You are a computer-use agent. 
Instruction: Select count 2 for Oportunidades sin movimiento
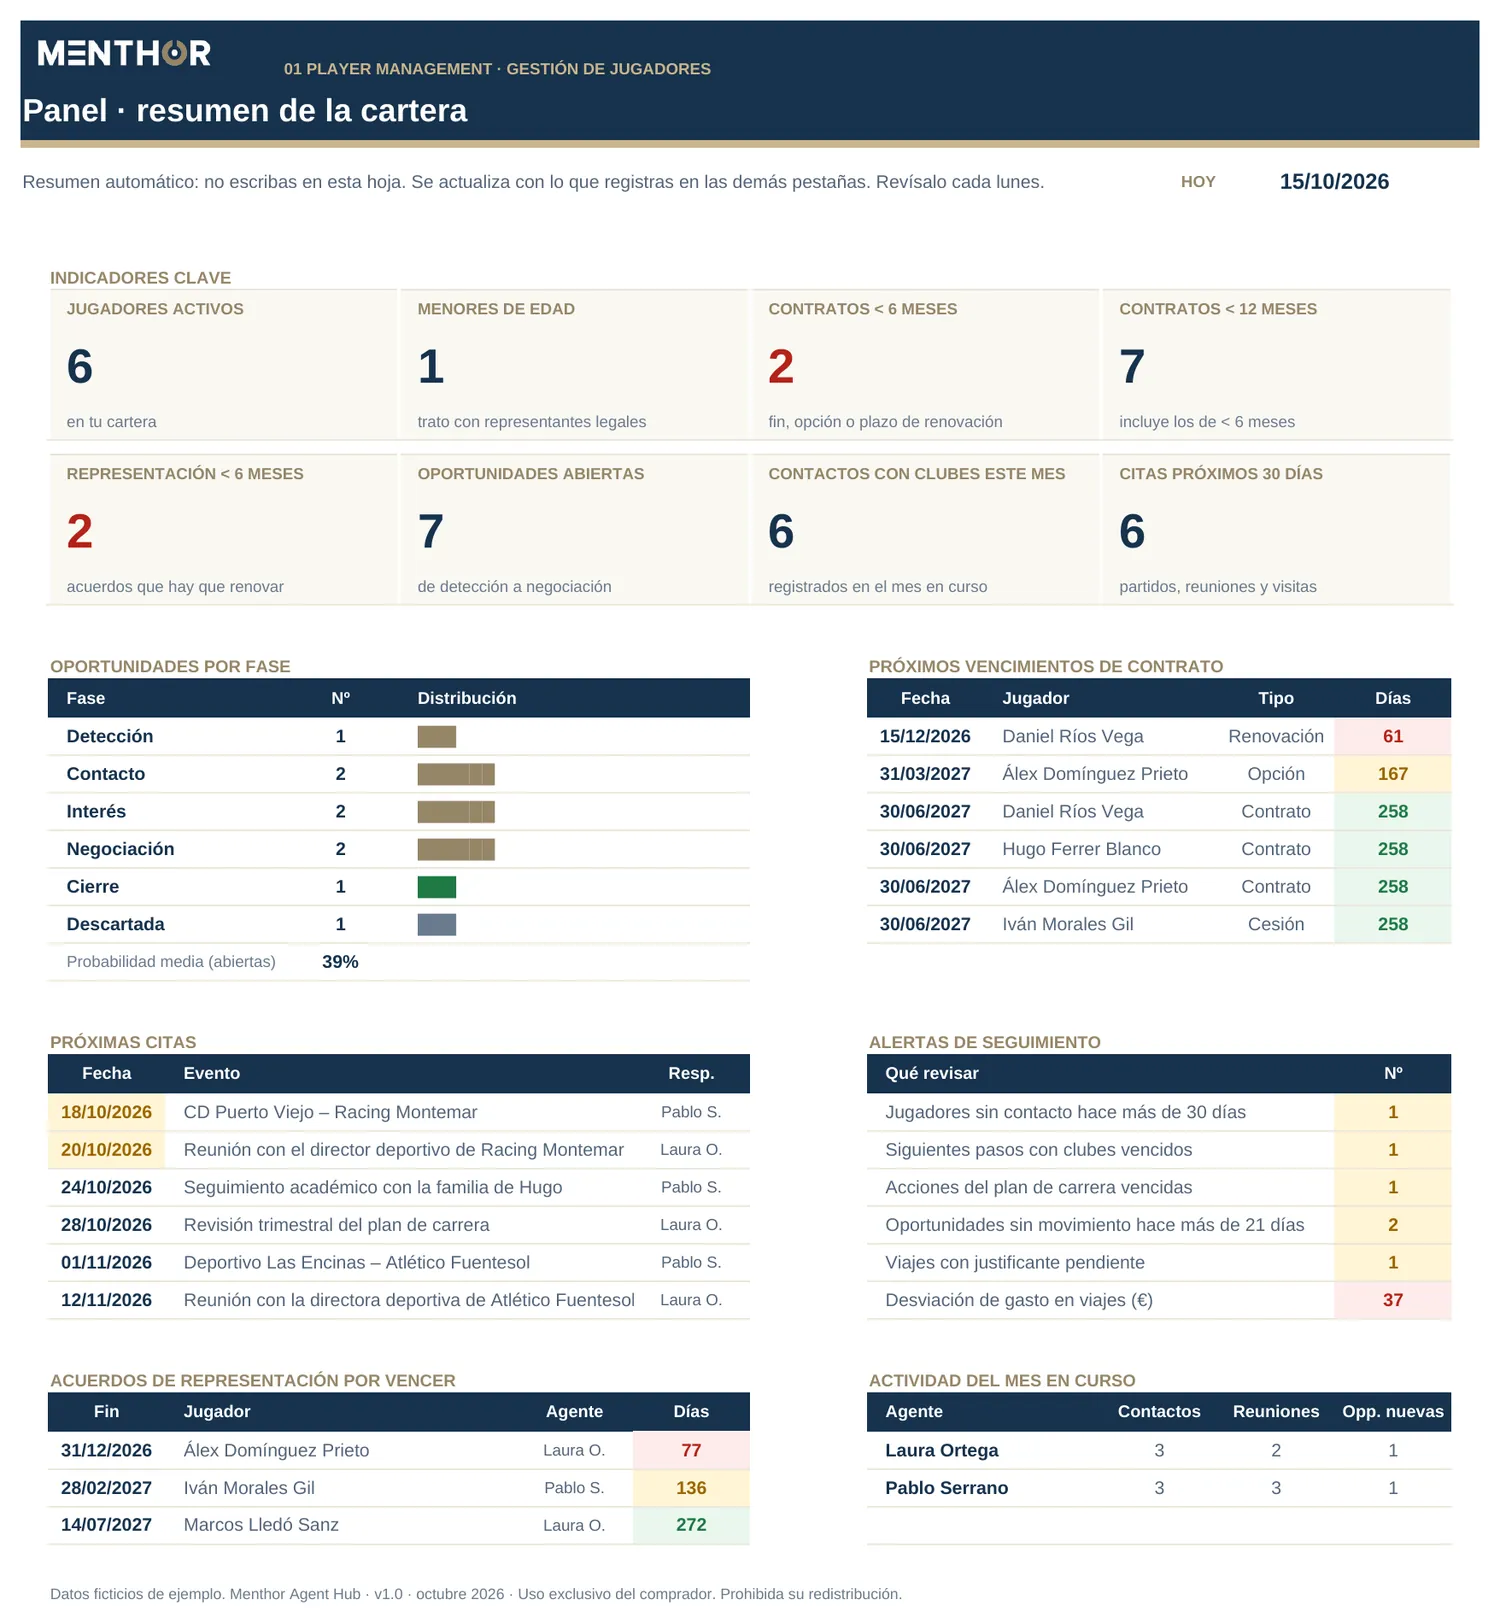[x=1393, y=1225]
